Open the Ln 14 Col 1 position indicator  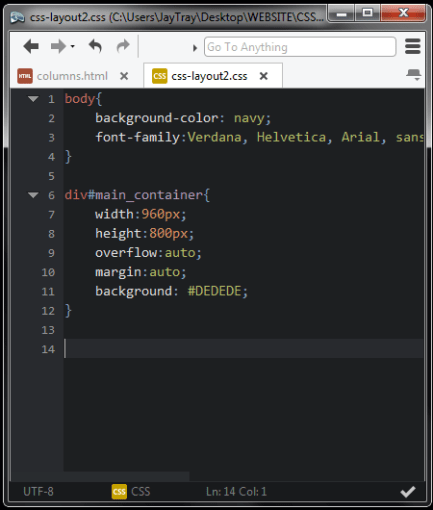[x=236, y=492]
